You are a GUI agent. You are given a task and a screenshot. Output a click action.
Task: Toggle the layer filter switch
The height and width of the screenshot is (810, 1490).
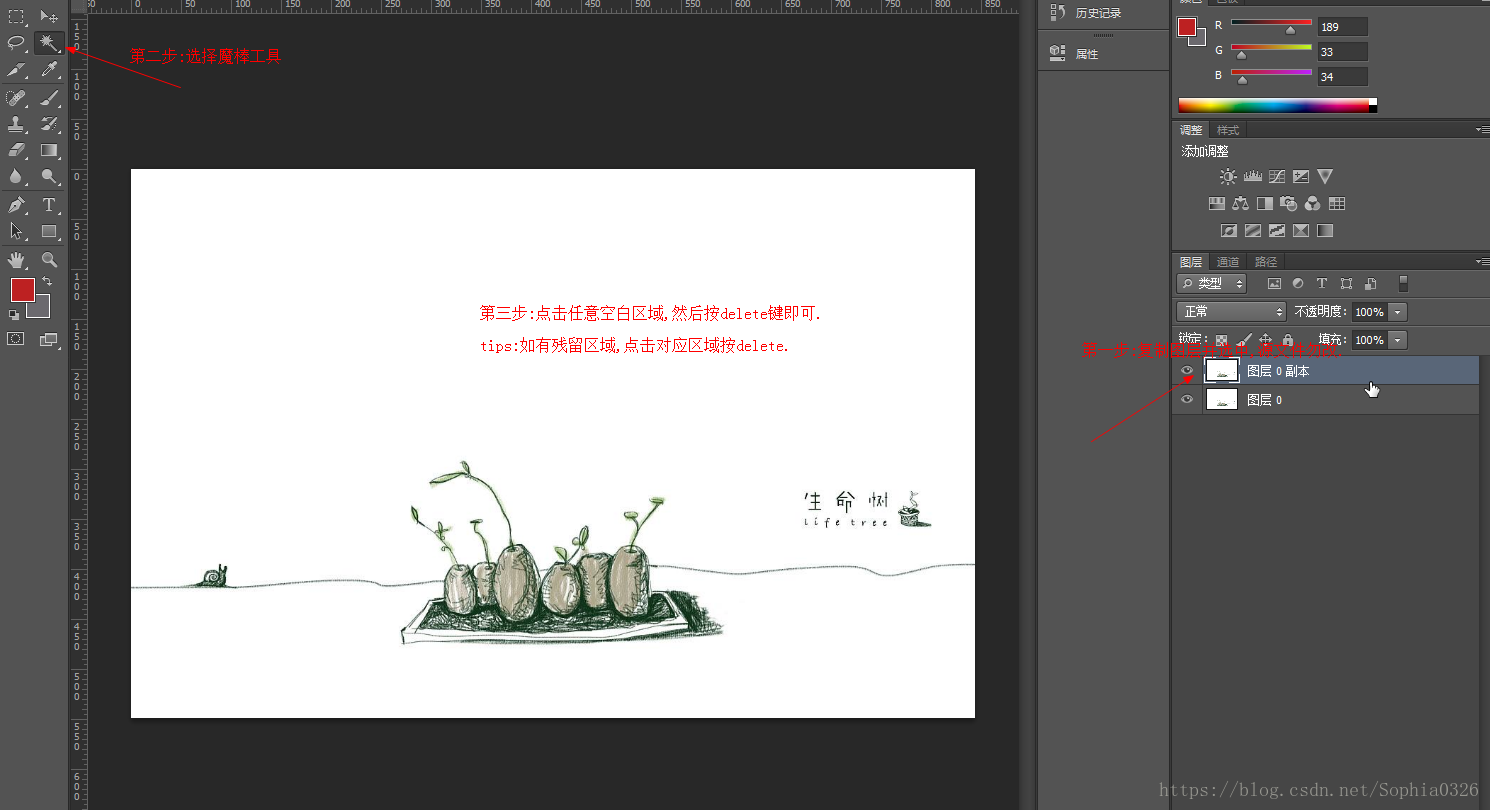click(1403, 284)
